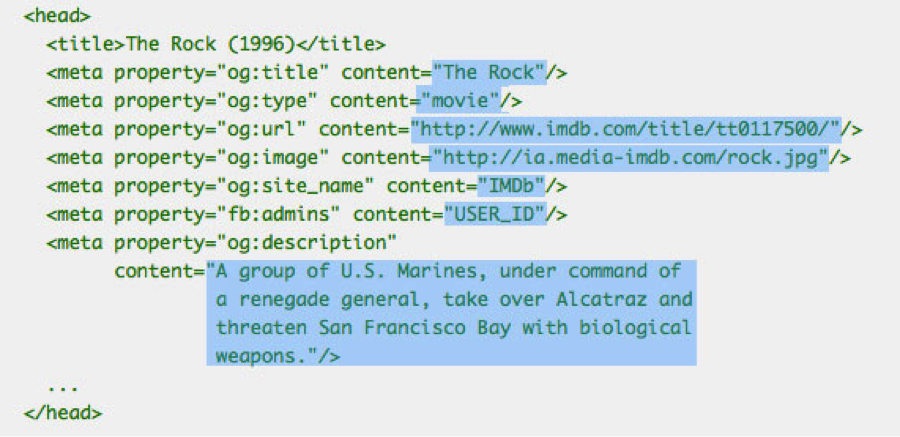Select highlighted value "The Rock" of og:title
Image resolution: width=900 pixels, height=437 pixels.
(490, 72)
